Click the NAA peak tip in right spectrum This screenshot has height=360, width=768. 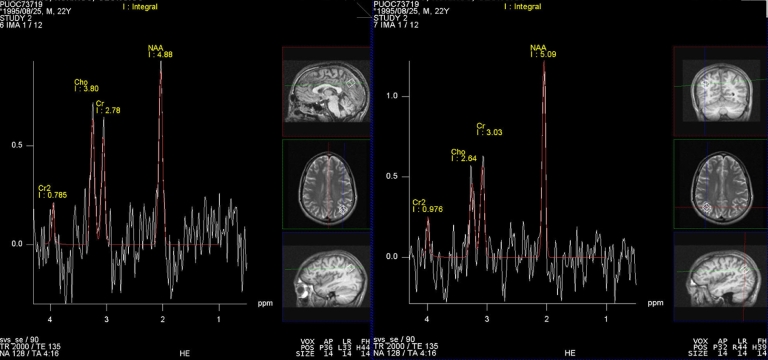(544, 62)
